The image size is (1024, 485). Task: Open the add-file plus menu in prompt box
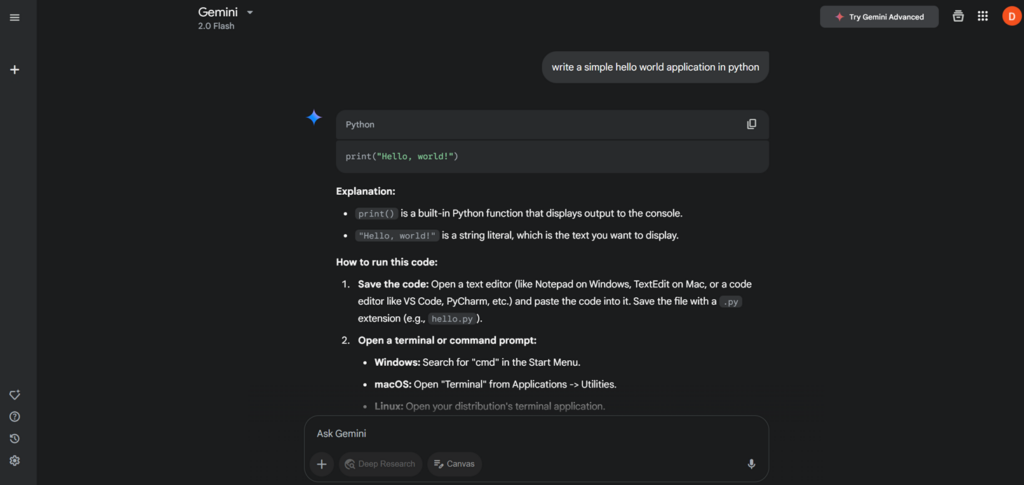tap(321, 464)
